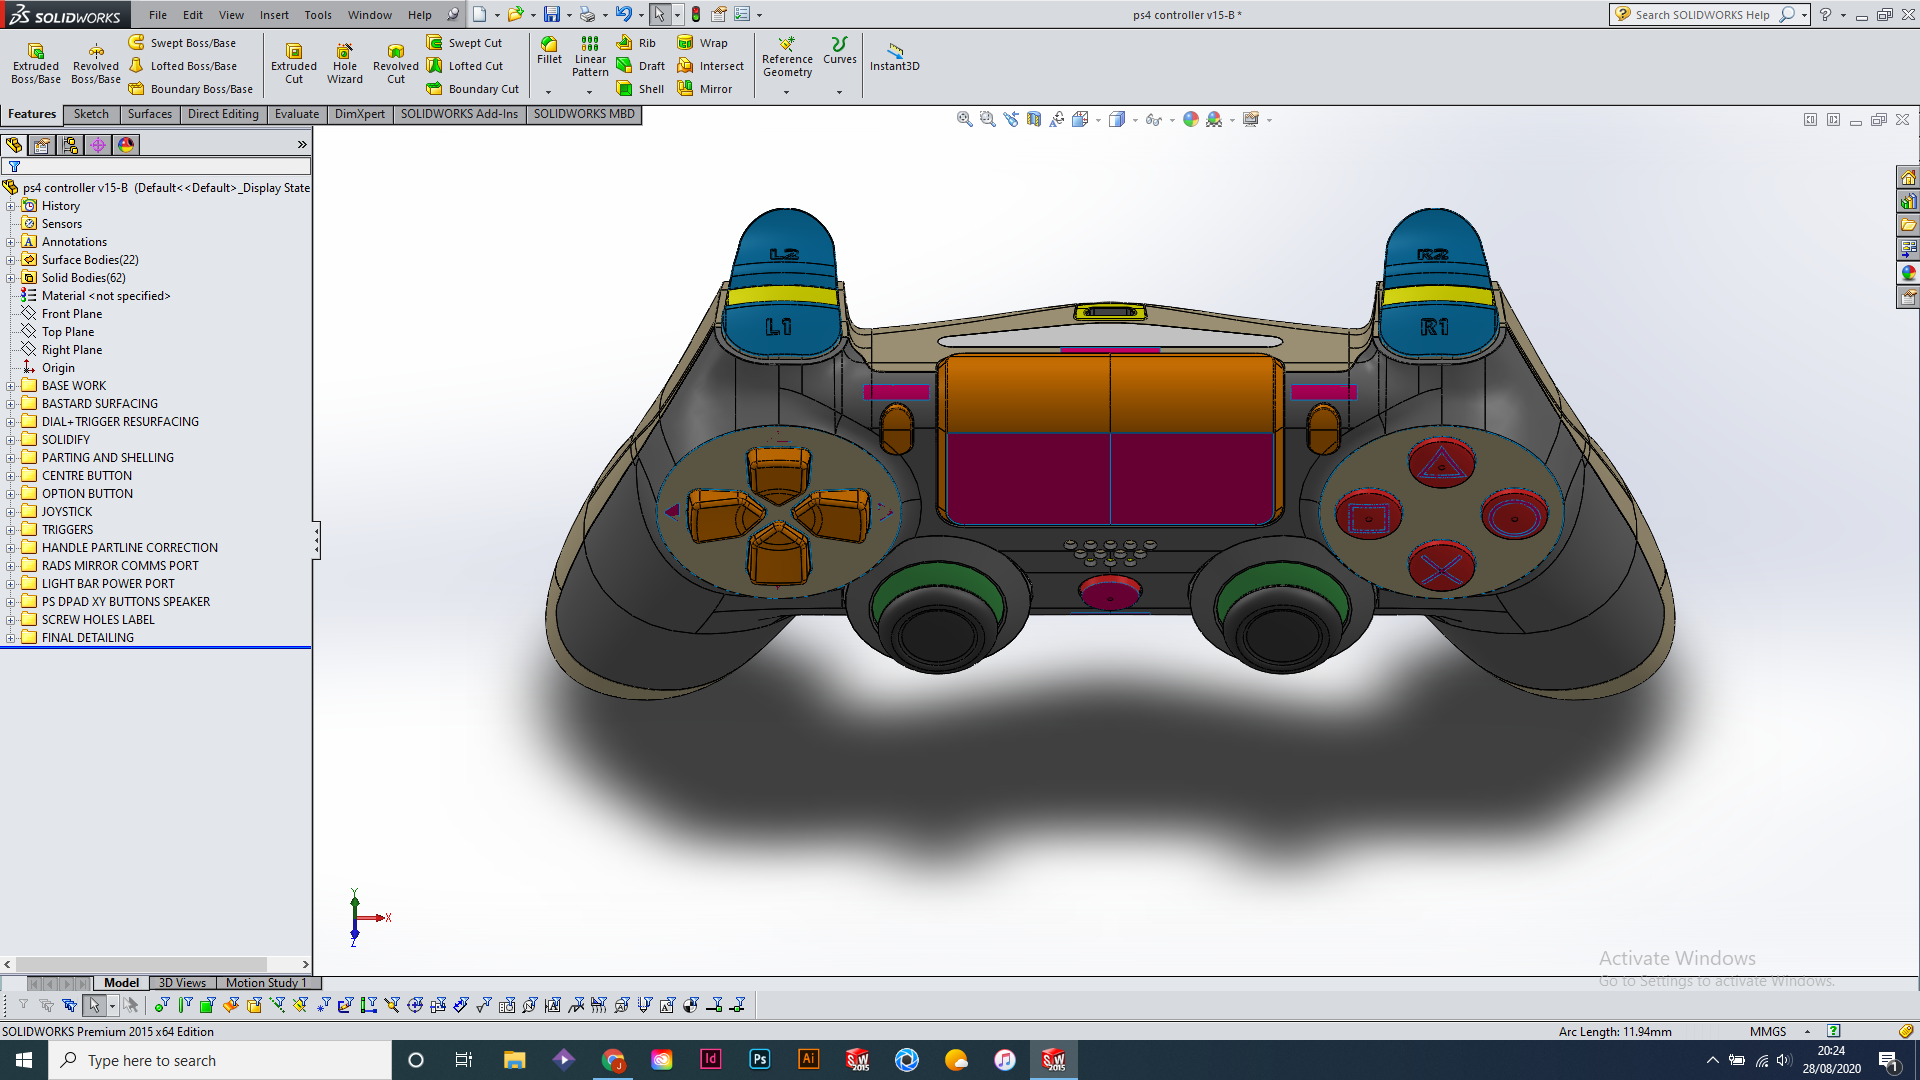This screenshot has width=1920, height=1080.
Task: Click Zoom to Fit in view toolbar
Action: (964, 119)
